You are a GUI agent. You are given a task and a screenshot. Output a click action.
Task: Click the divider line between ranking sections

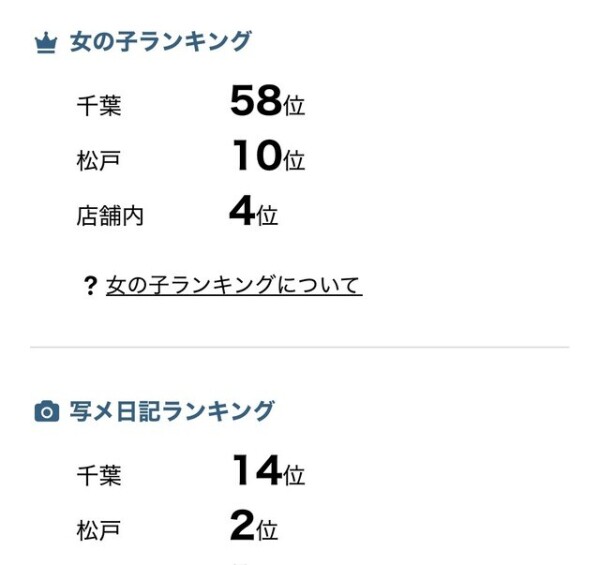[300, 347]
